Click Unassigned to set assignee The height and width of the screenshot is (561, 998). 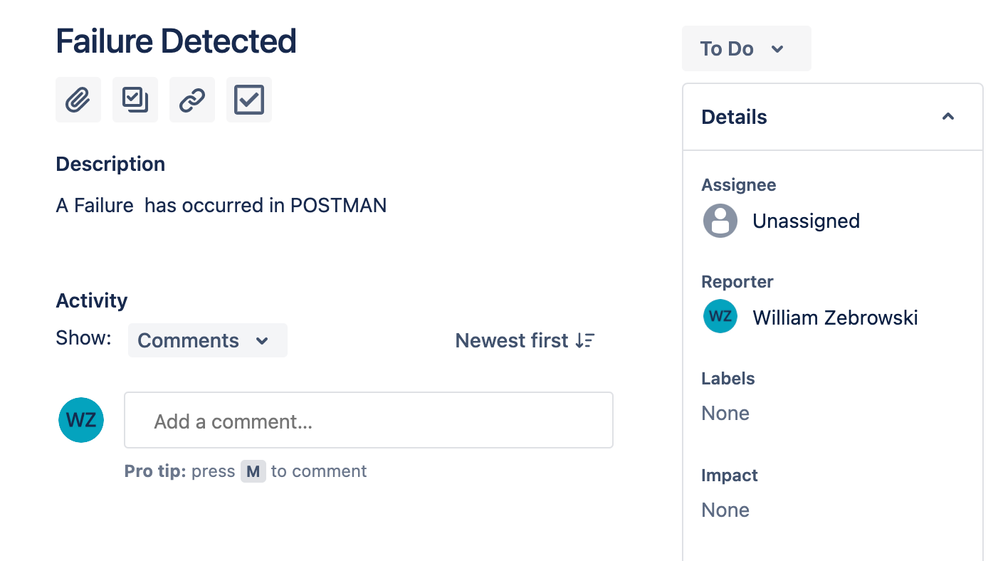806,221
